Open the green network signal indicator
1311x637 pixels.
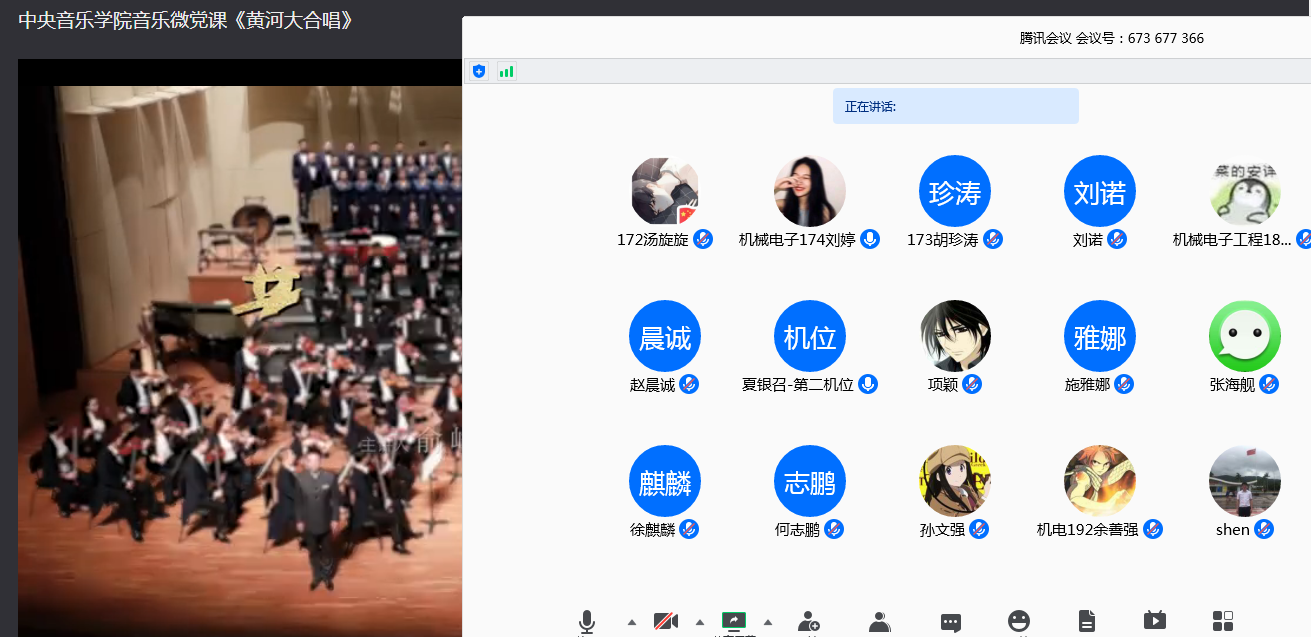507,71
